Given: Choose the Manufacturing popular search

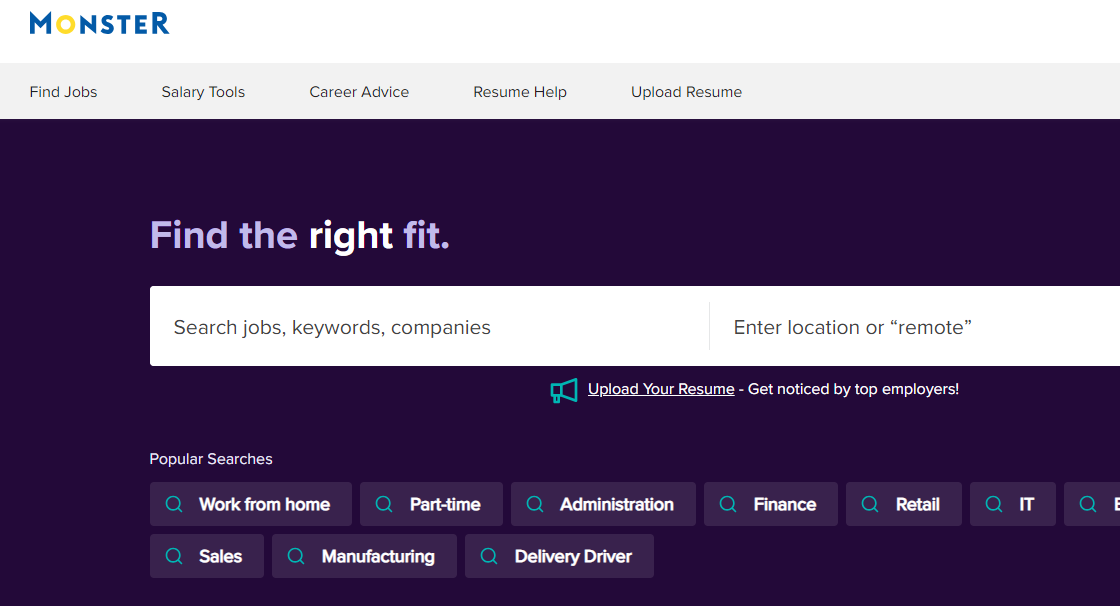Looking at the screenshot, I should point(364,556).
